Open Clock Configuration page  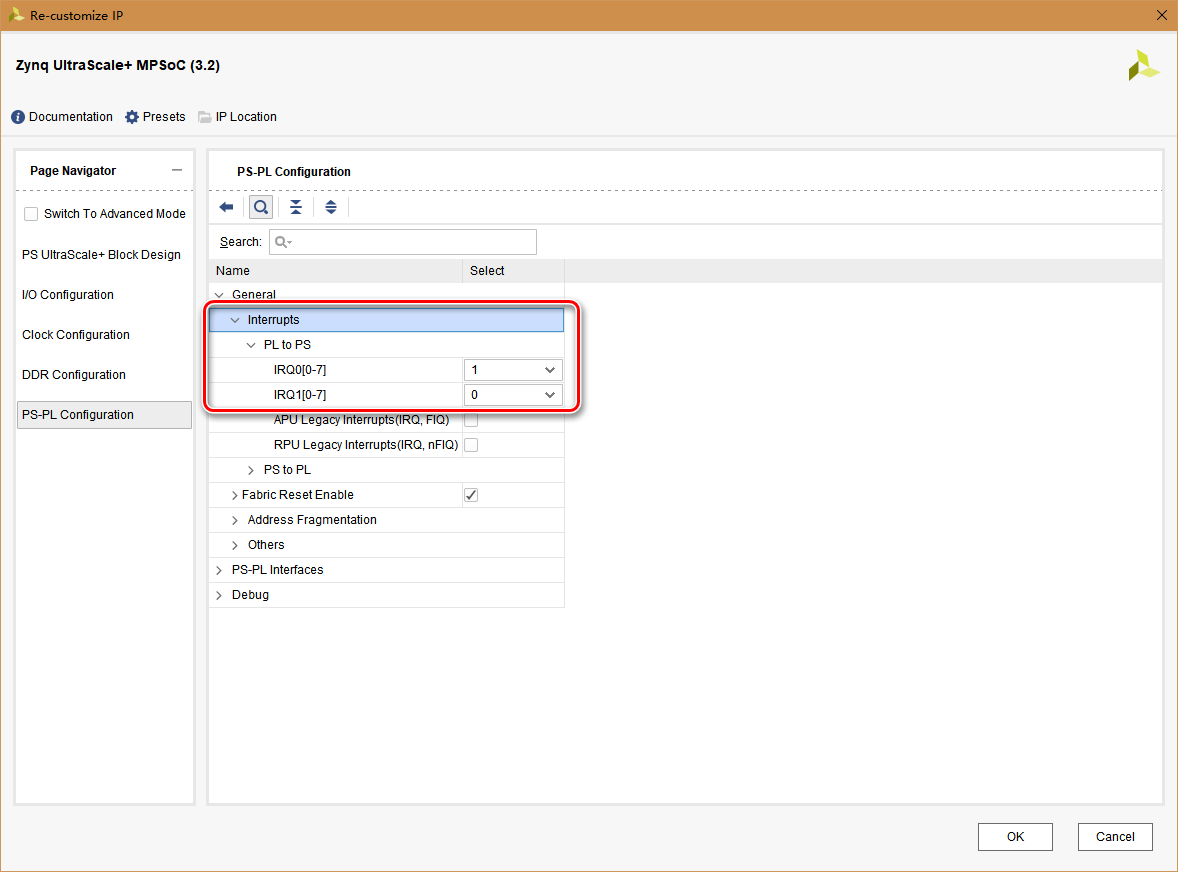point(76,334)
